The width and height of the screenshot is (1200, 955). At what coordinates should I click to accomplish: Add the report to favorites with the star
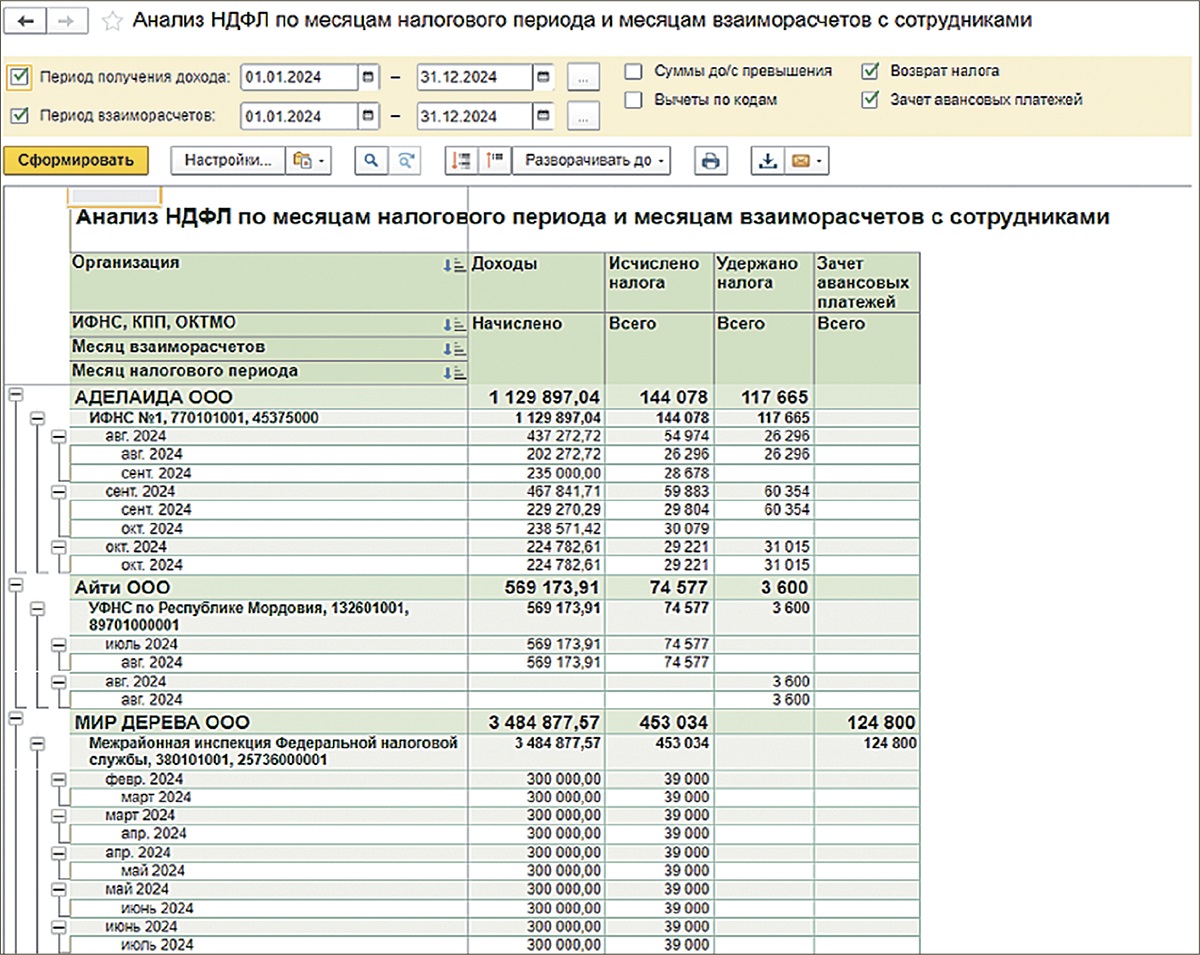[113, 21]
